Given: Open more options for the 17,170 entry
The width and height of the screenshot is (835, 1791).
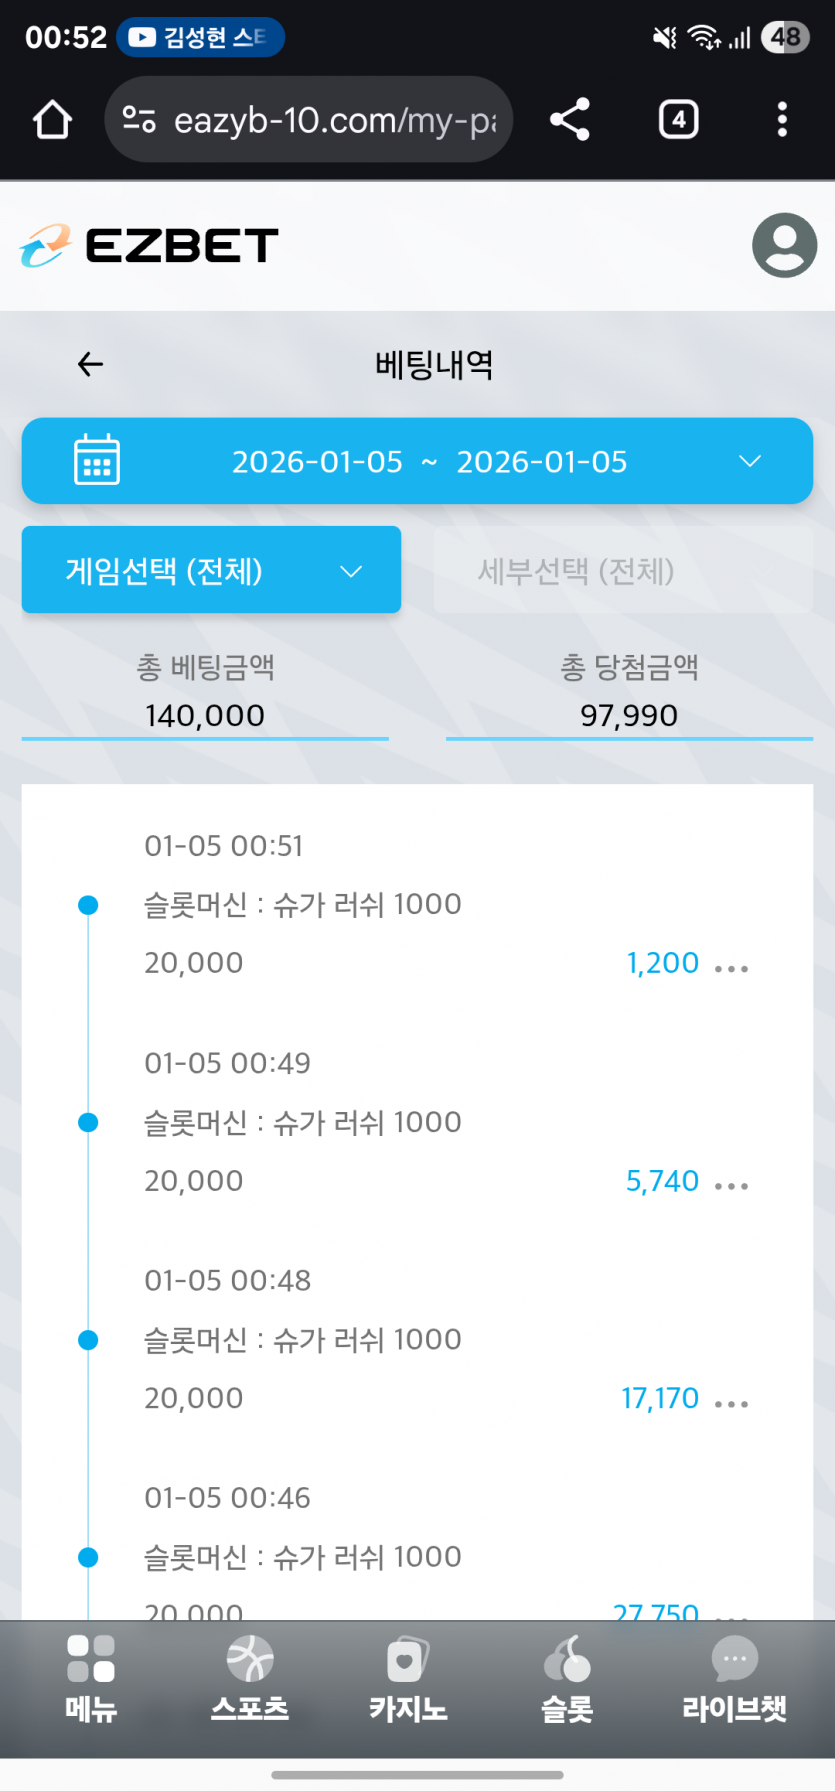Looking at the screenshot, I should (x=732, y=1404).
